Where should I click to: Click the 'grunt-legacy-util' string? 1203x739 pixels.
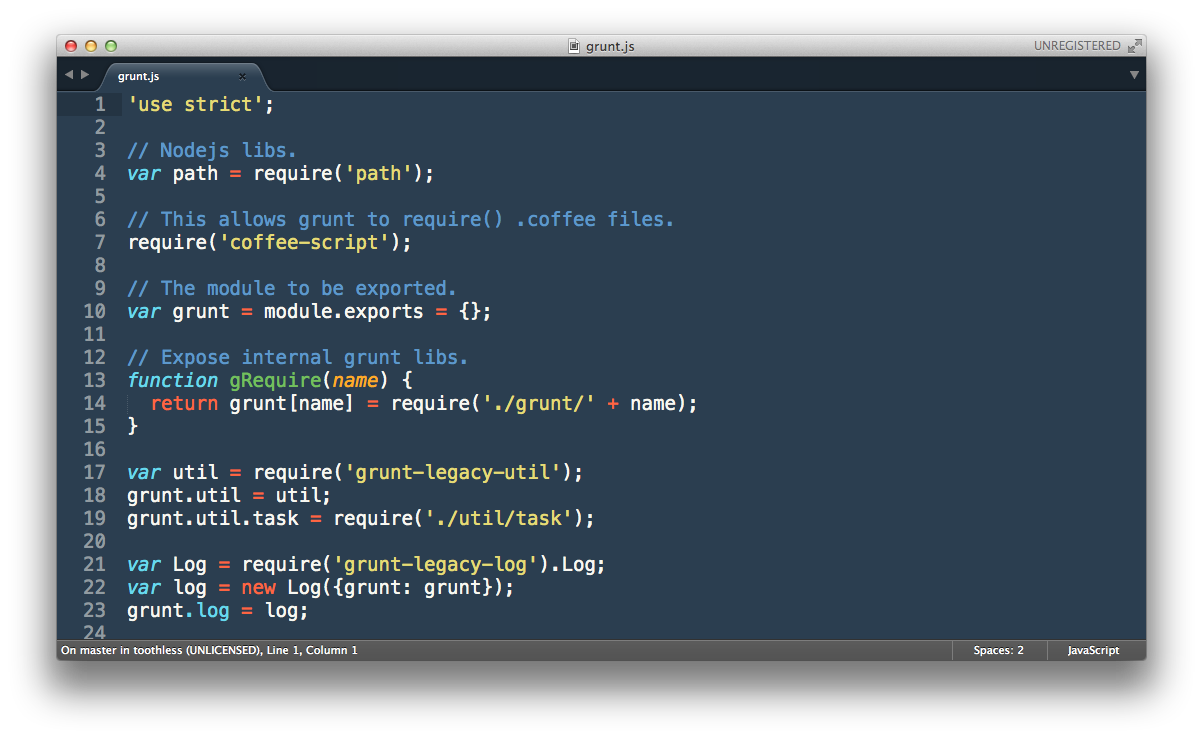pyautogui.click(x=452, y=472)
